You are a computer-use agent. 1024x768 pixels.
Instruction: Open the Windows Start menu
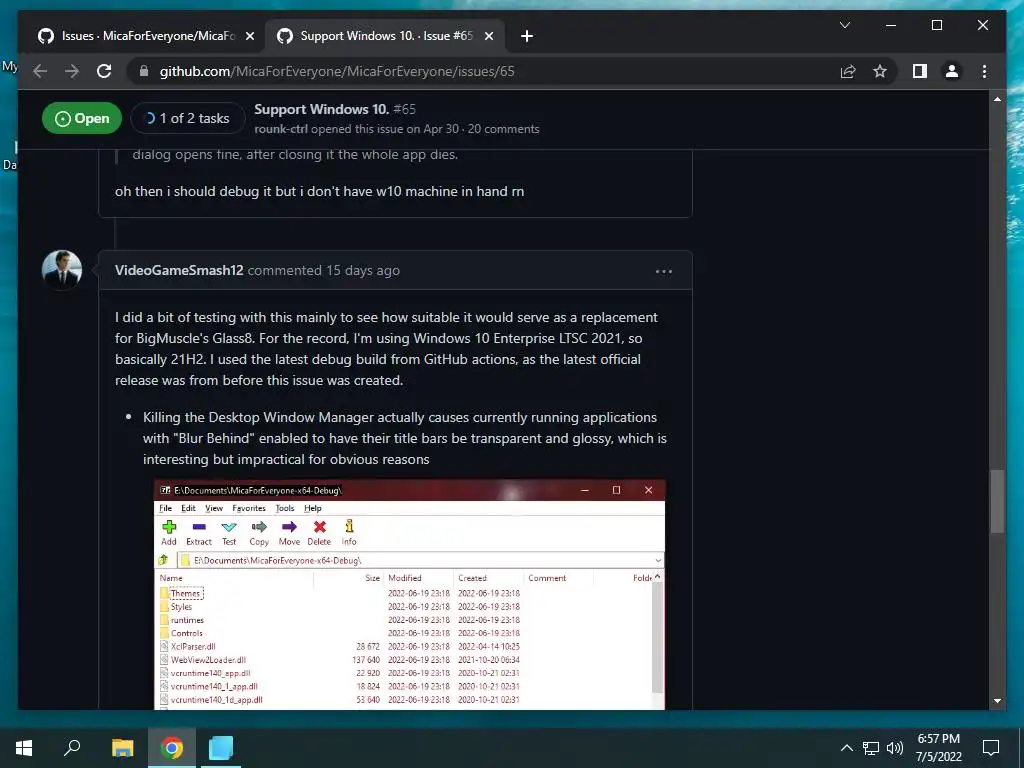click(x=24, y=748)
